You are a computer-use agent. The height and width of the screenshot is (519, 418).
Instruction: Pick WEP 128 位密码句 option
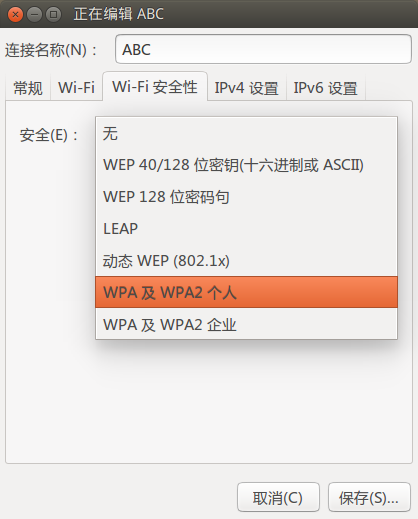(x=246, y=197)
